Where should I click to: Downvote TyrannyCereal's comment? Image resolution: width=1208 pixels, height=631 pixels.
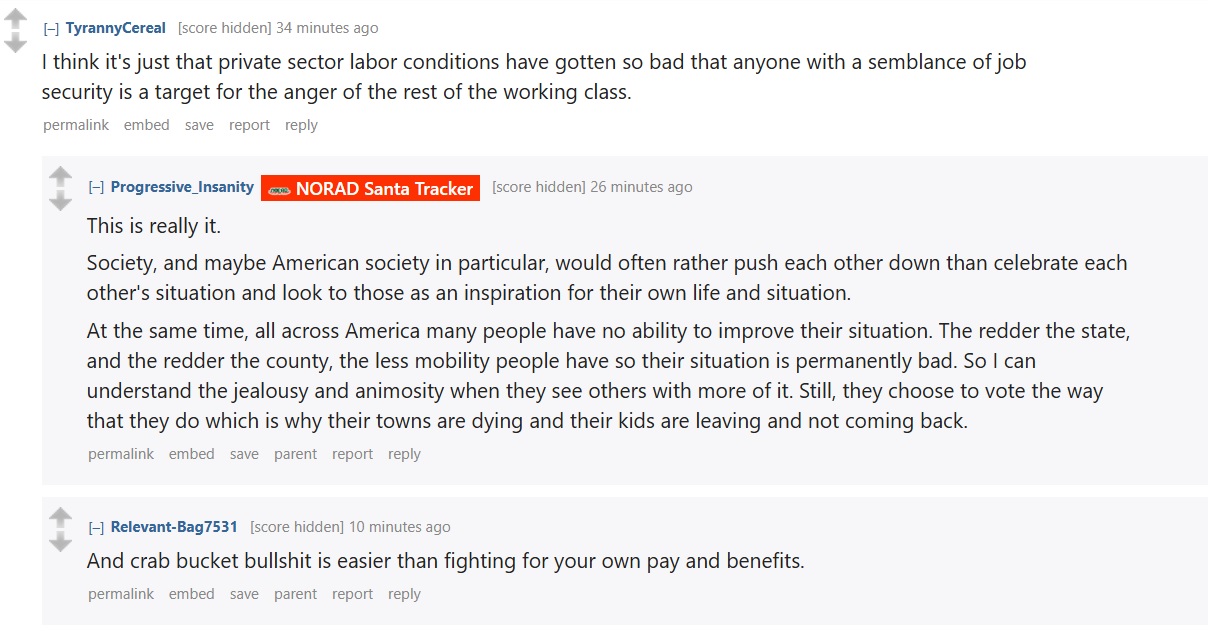pyautogui.click(x=15, y=42)
